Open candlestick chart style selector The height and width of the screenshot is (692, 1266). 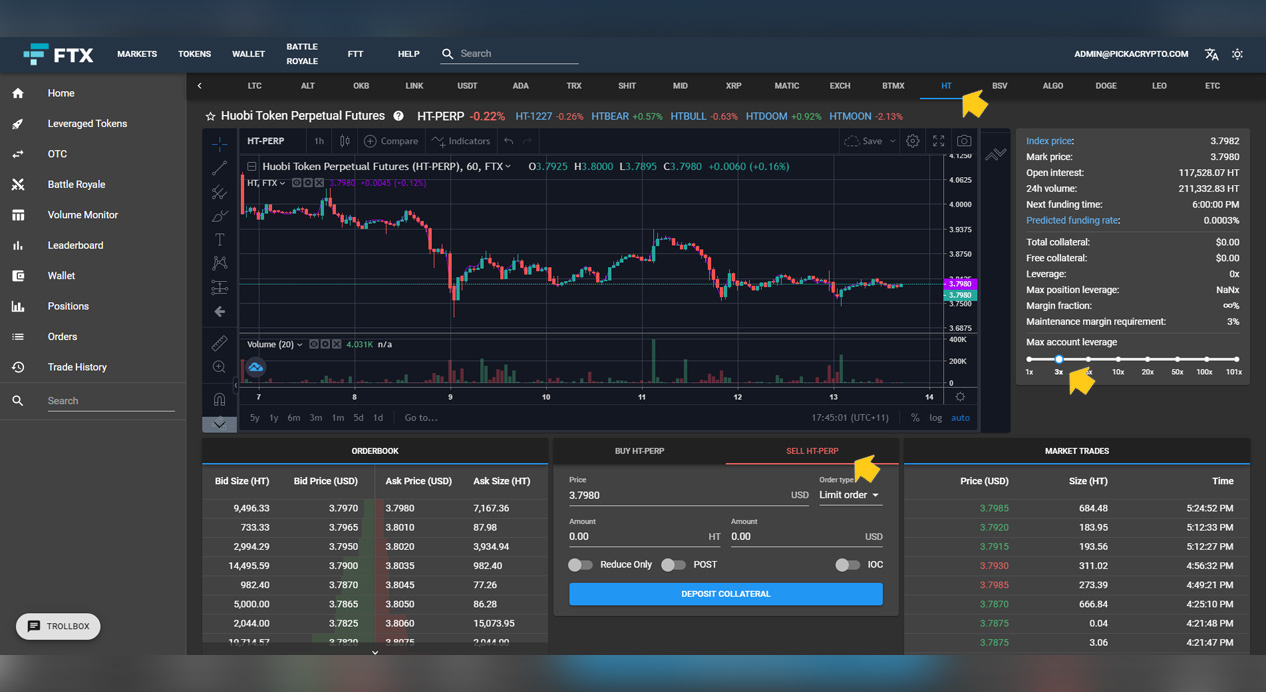pos(345,141)
